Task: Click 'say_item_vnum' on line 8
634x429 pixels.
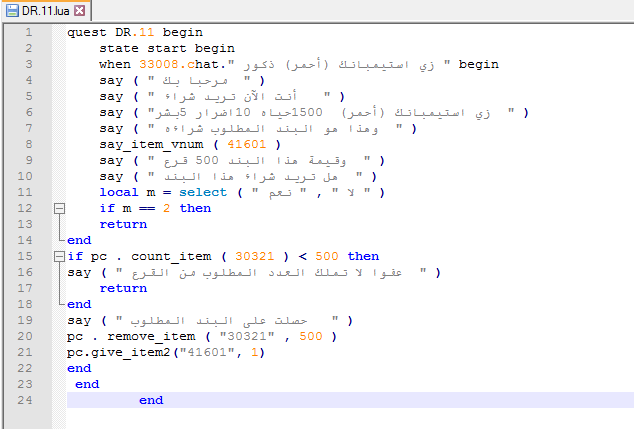Action: (151, 145)
